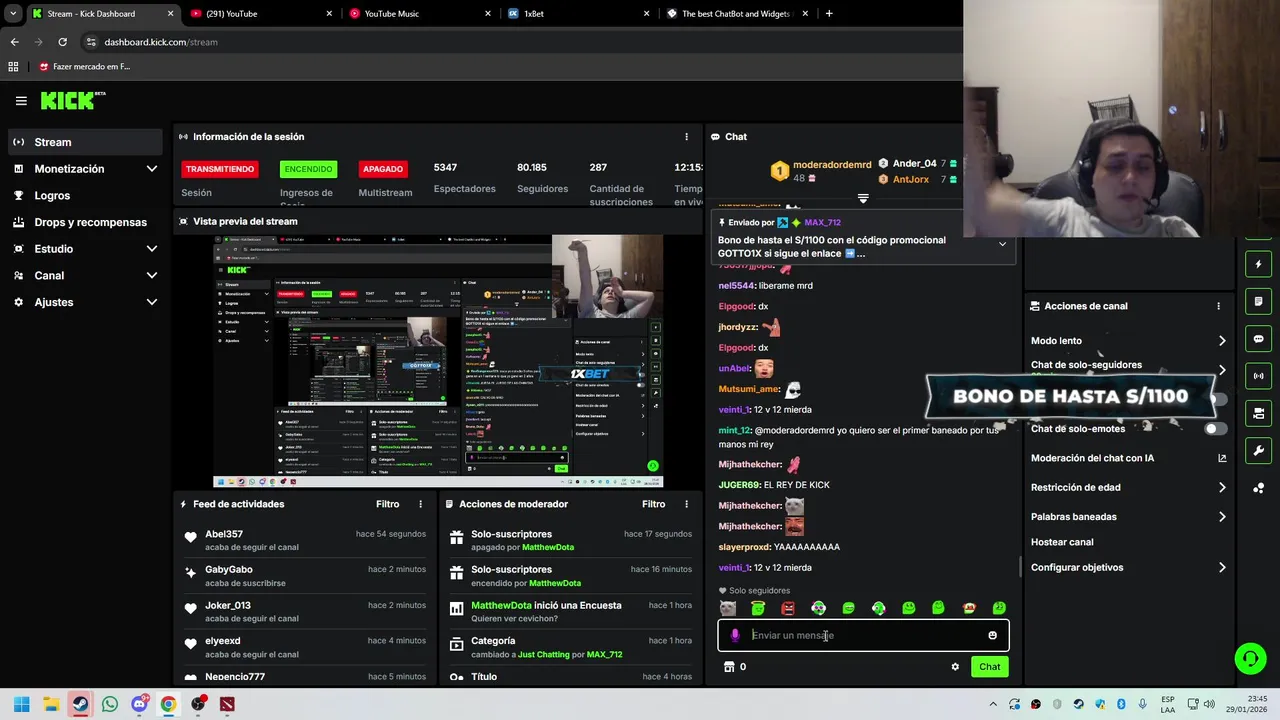Viewport: 1280px width, 720px height.
Task: Open the green headset support button
Action: pyautogui.click(x=1250, y=658)
